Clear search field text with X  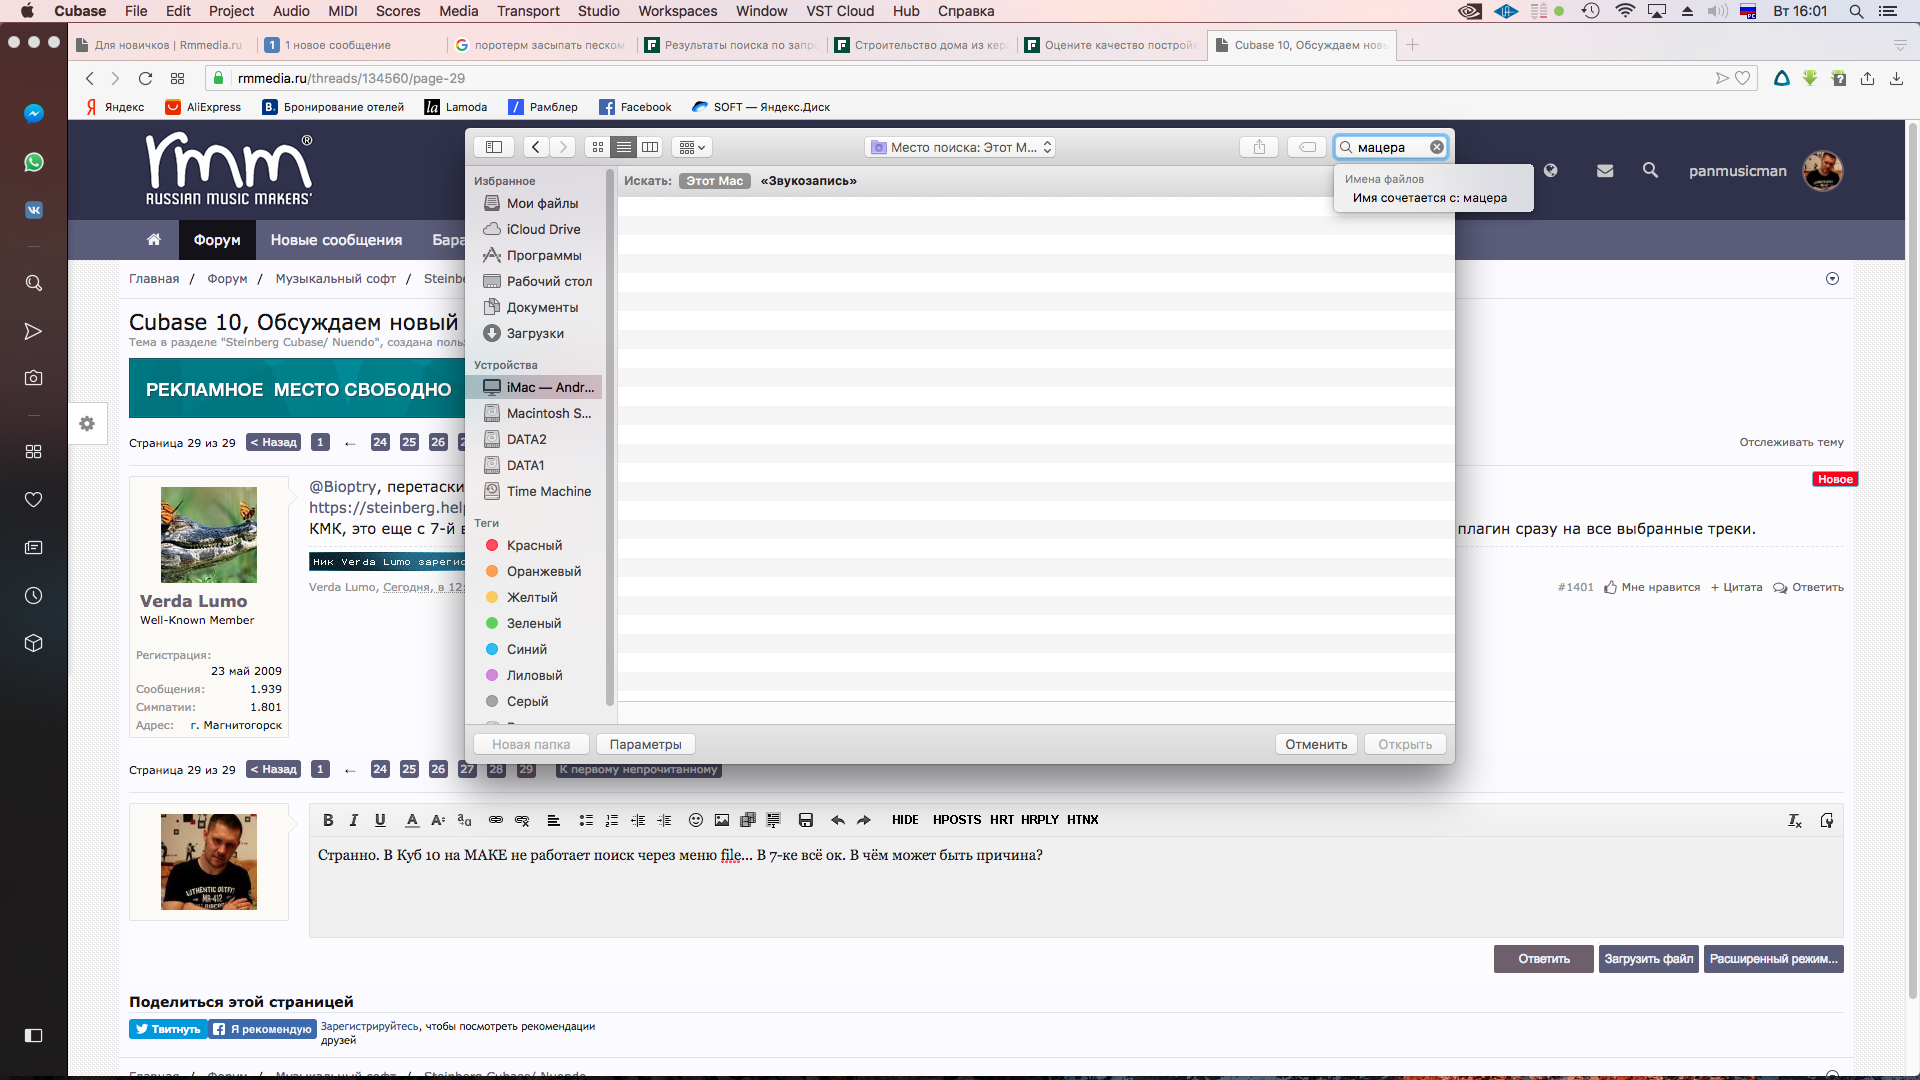tap(1437, 147)
